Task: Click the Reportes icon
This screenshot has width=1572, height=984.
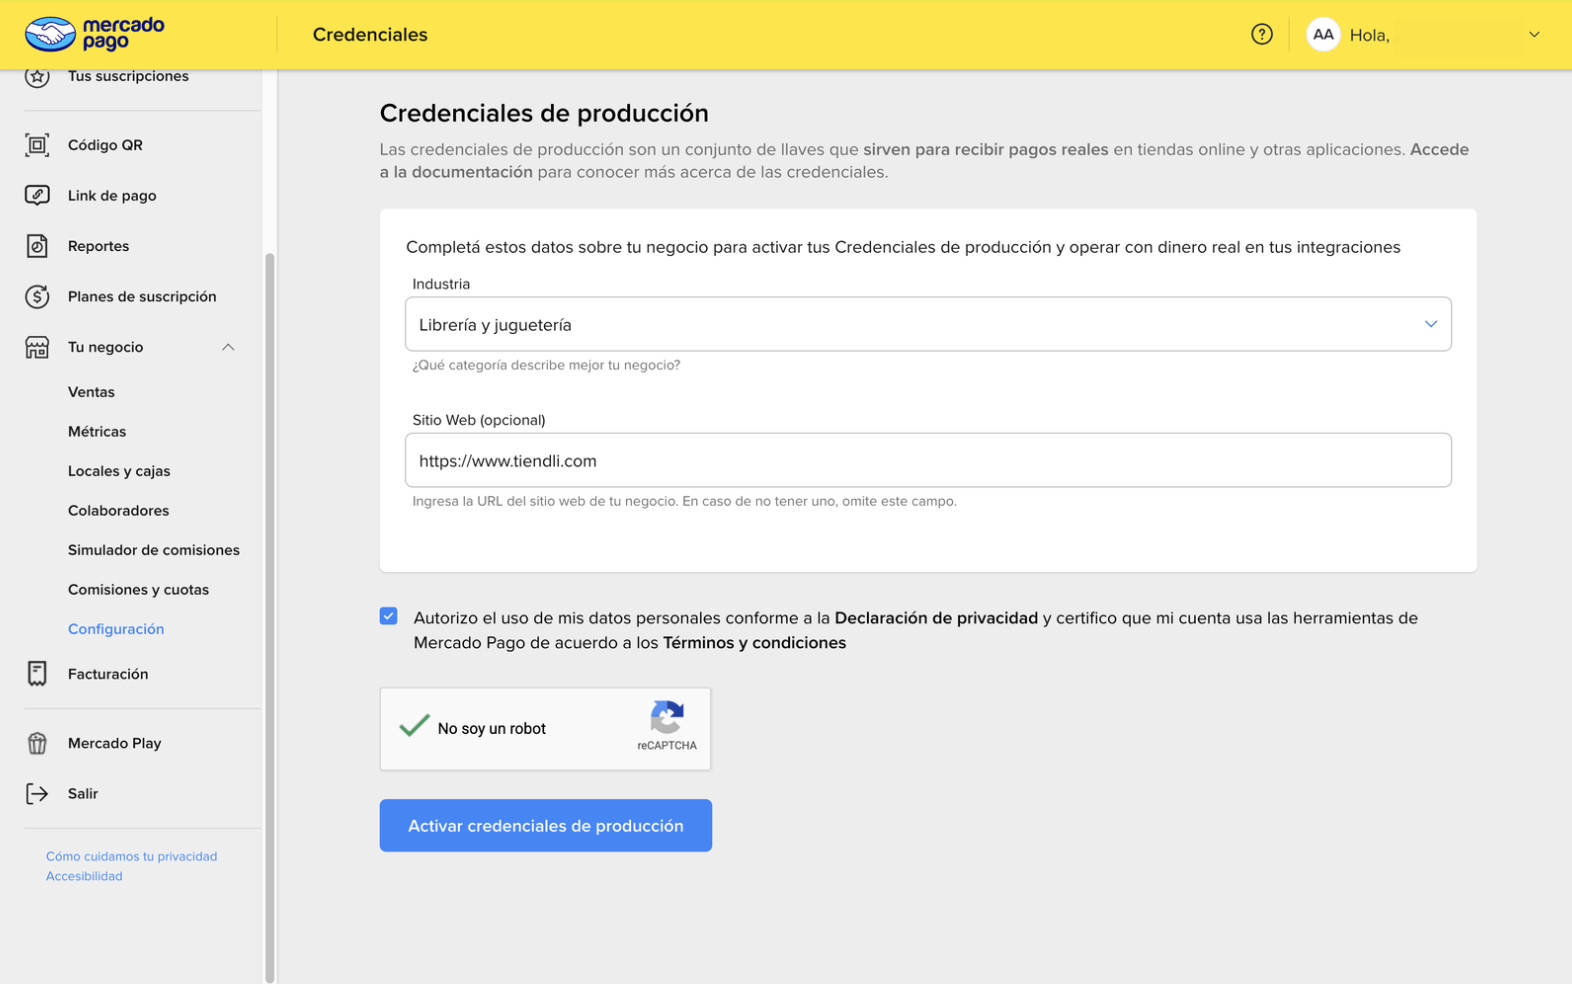Action: [x=37, y=246]
